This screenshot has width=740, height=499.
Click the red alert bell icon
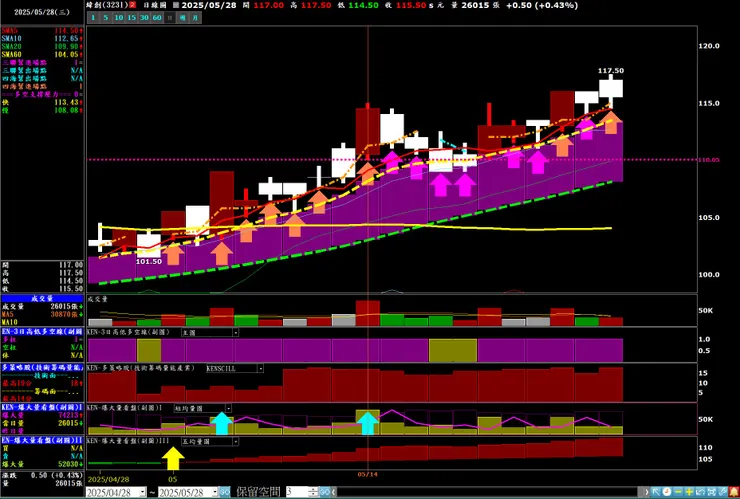tap(734, 492)
